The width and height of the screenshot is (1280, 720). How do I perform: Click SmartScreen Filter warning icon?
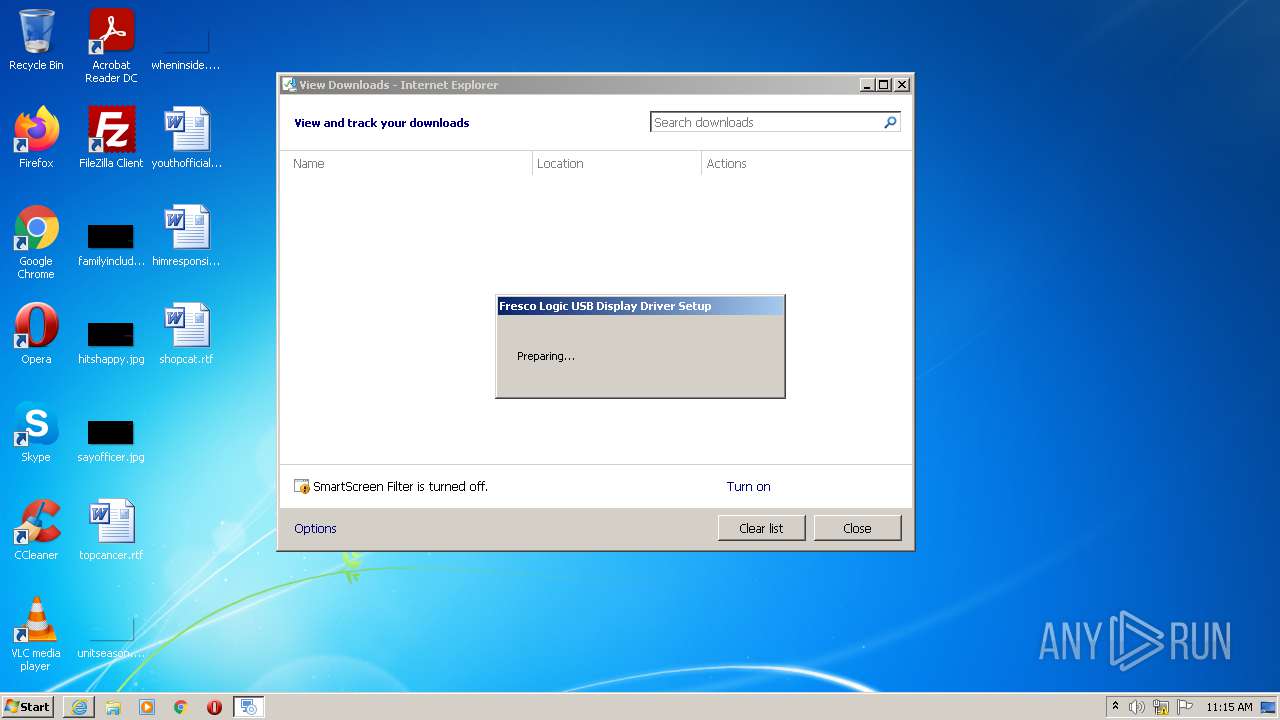[302, 487]
